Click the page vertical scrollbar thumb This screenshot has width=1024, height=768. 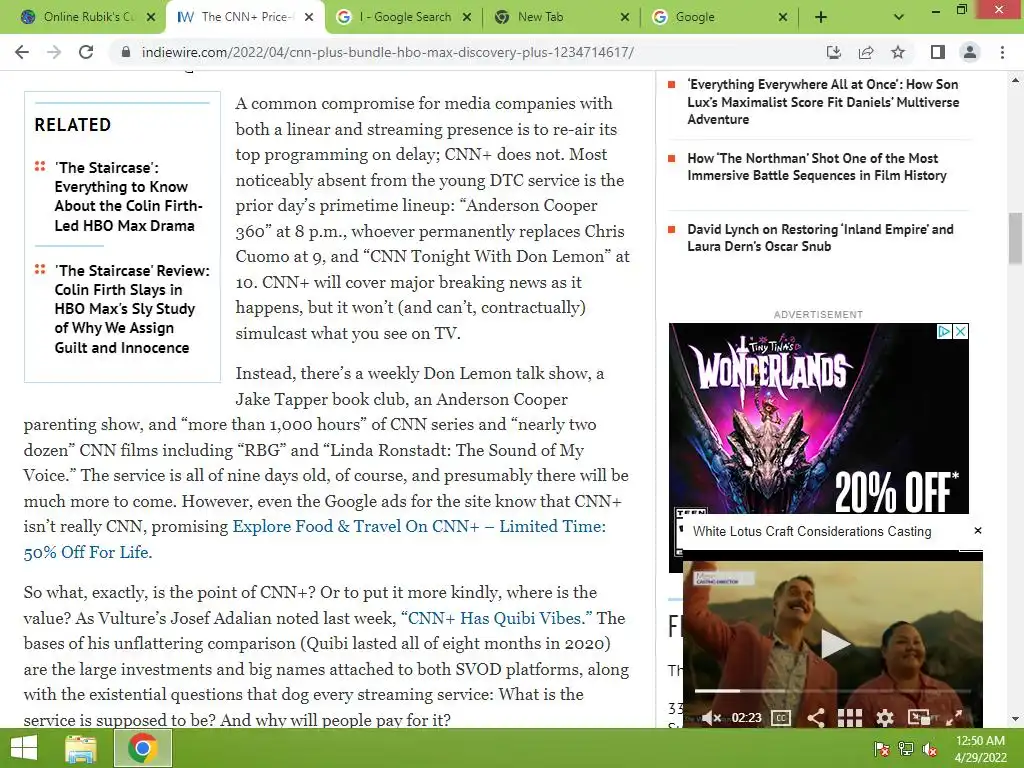(1016, 238)
